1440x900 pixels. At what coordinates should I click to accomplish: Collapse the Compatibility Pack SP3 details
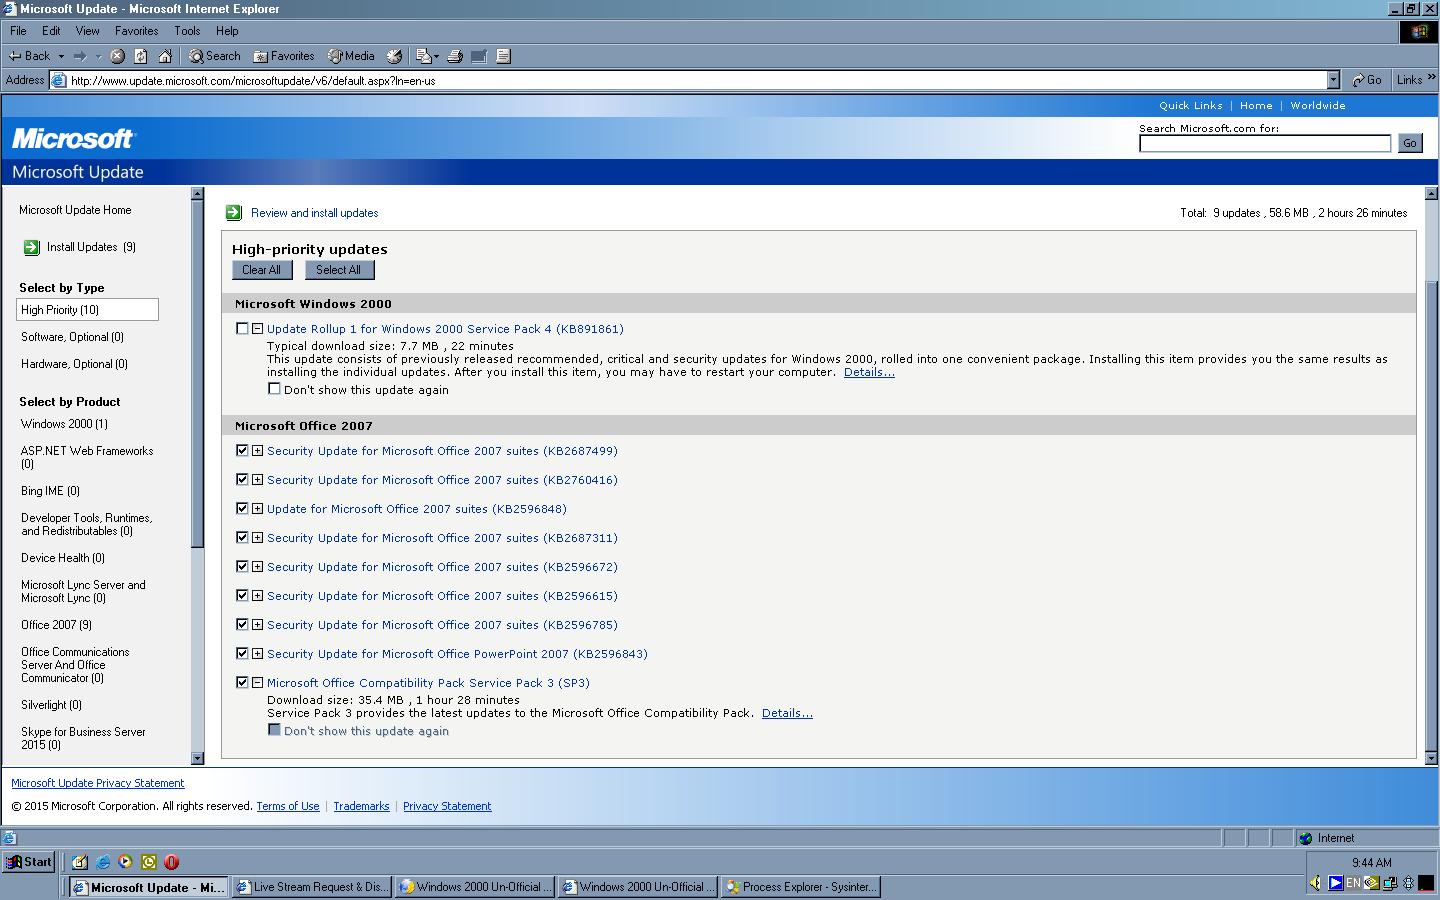[x=257, y=683]
